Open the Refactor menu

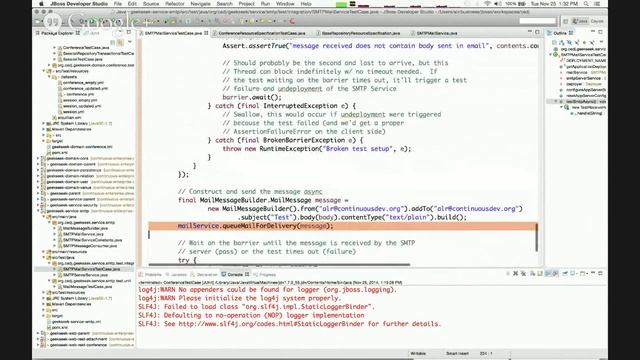pos(175,4)
